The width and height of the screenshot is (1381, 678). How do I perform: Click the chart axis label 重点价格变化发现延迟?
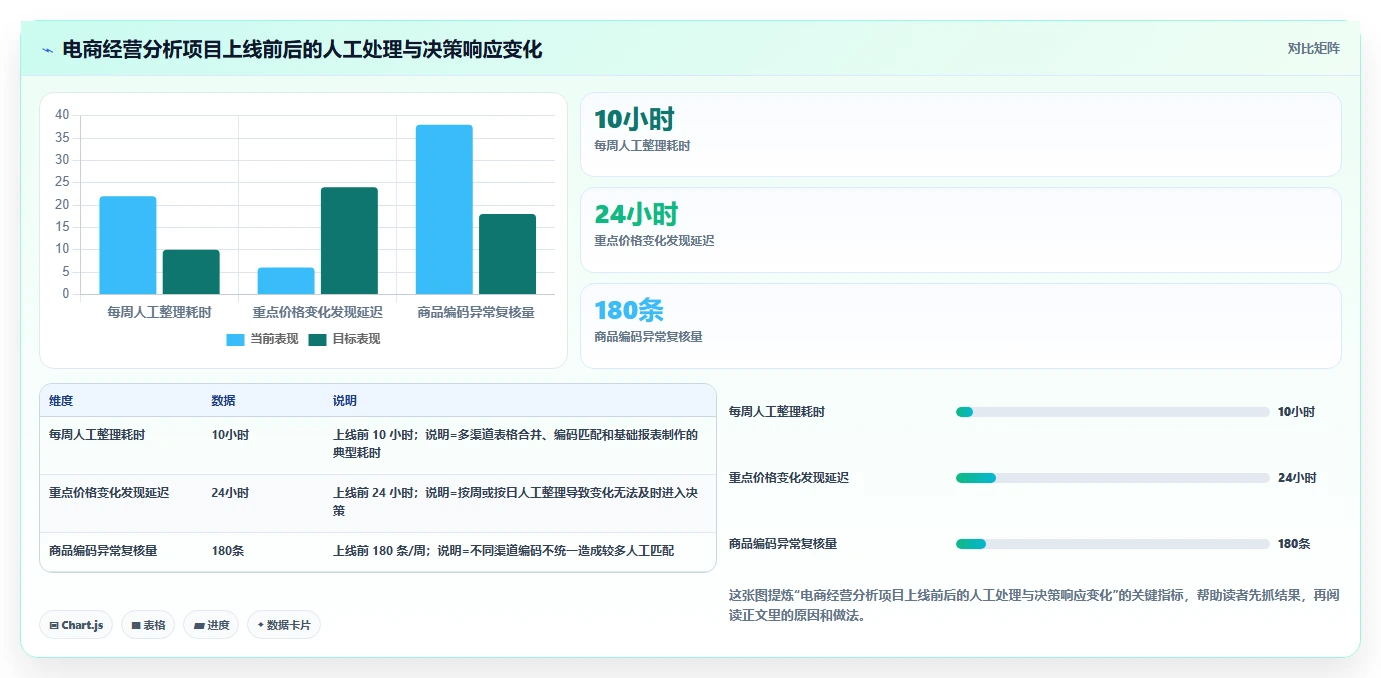[x=318, y=312]
